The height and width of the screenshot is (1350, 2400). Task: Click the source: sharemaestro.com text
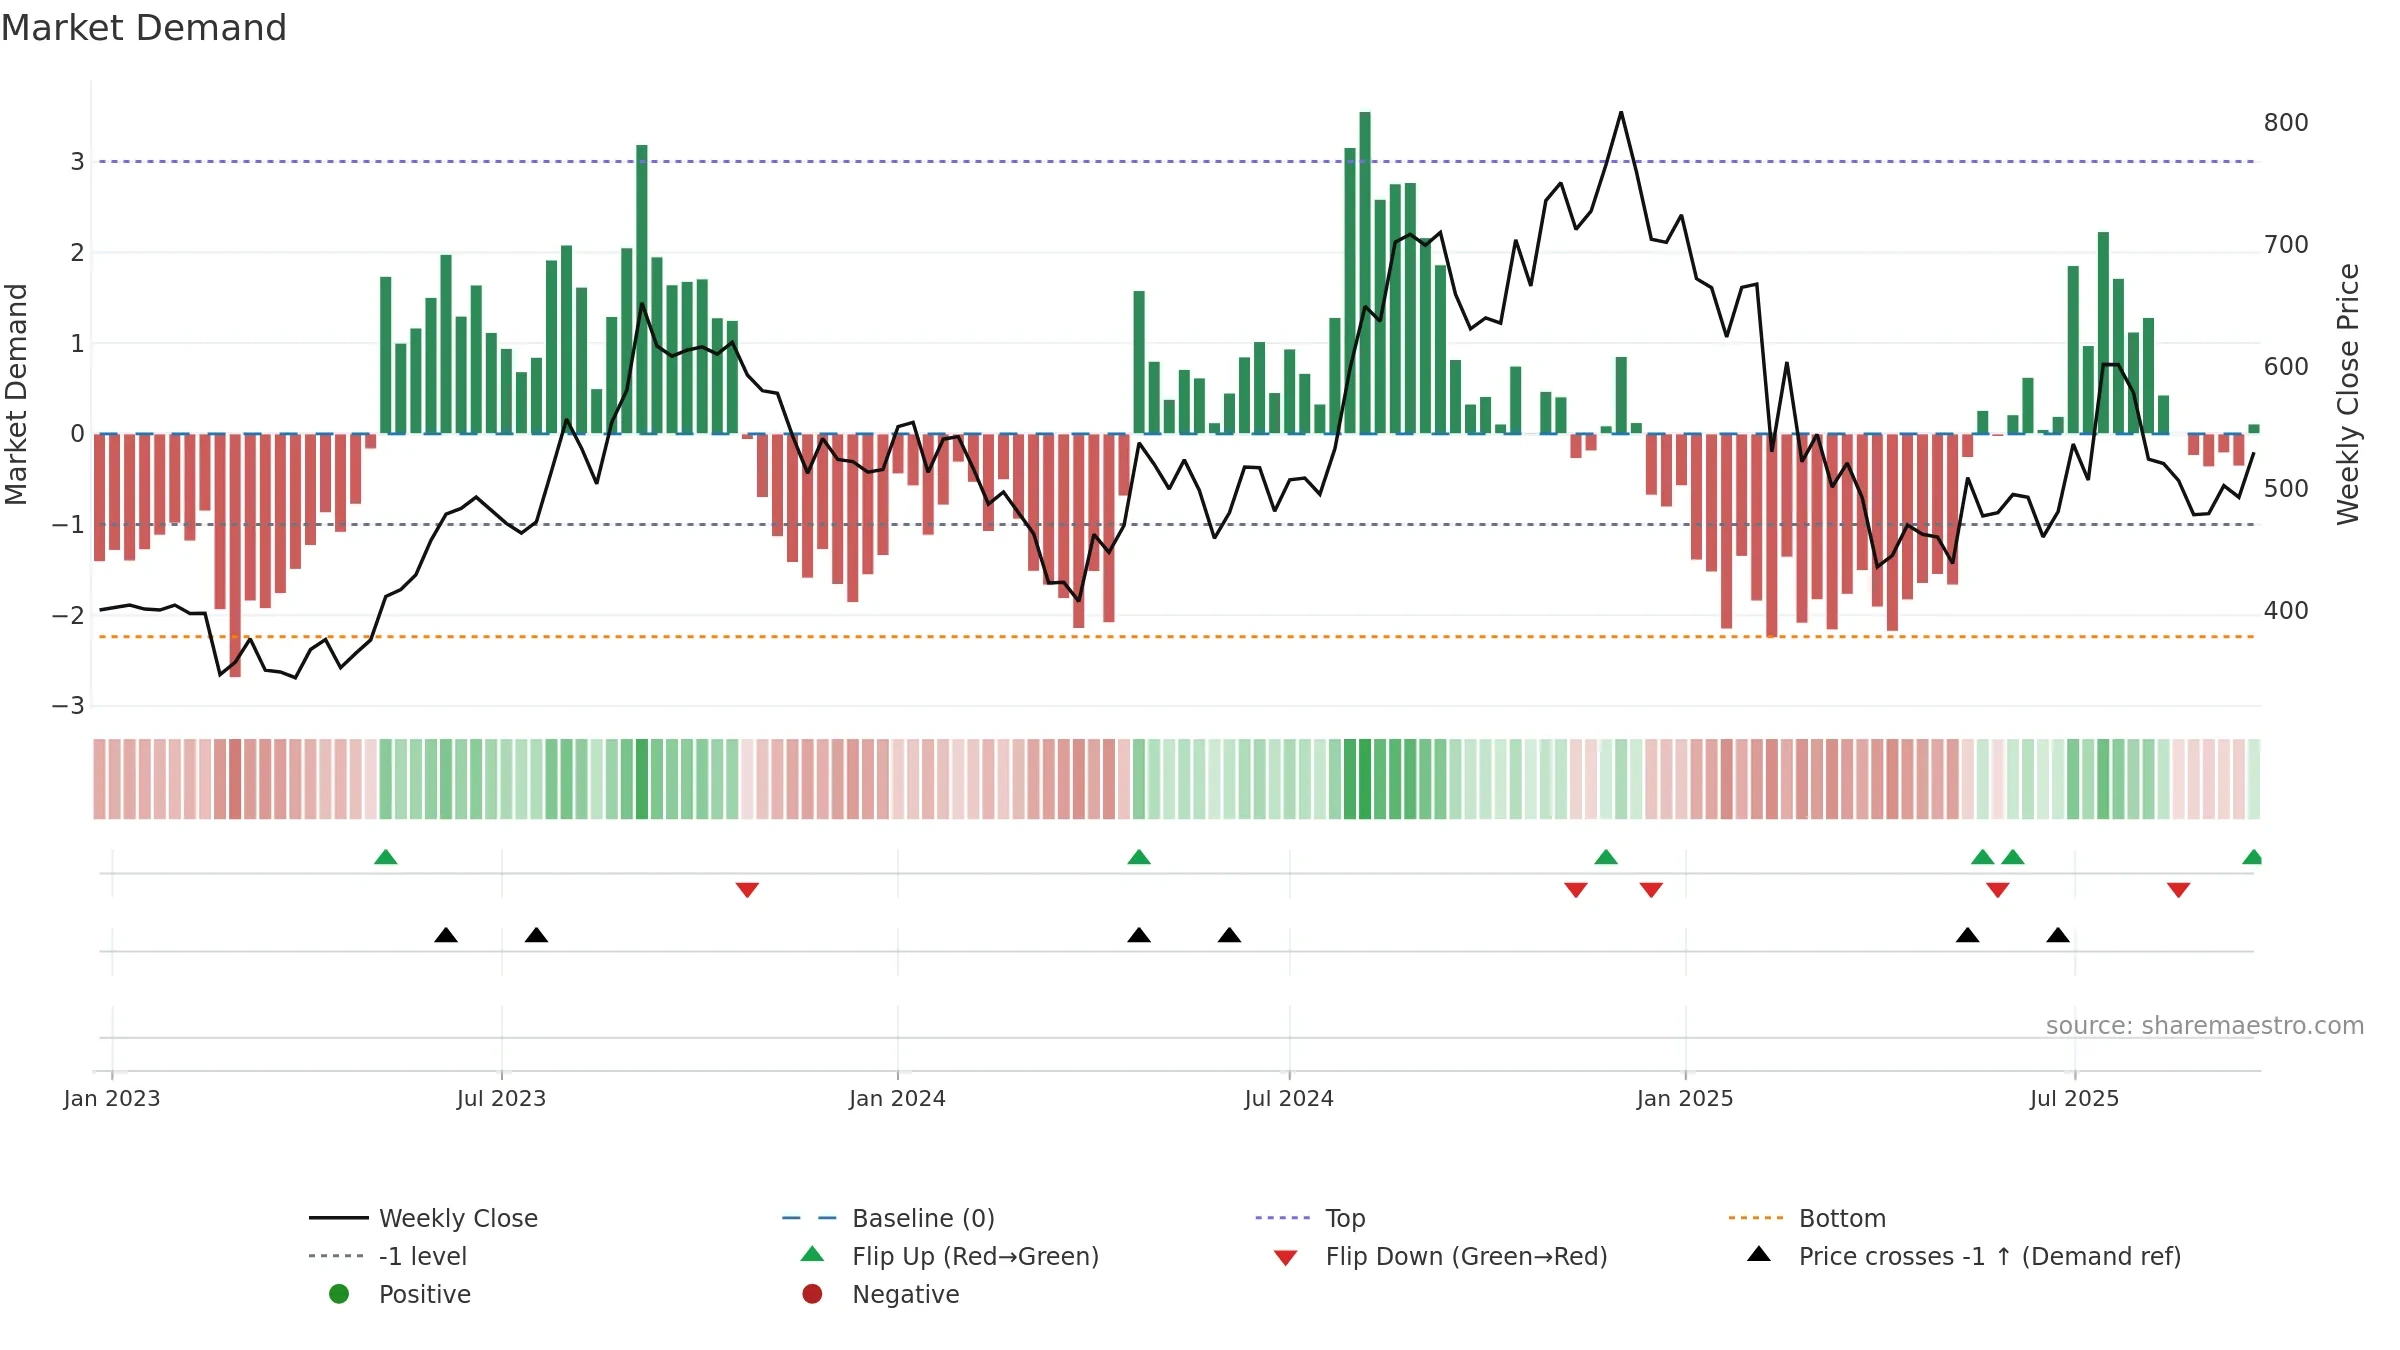(2205, 1025)
